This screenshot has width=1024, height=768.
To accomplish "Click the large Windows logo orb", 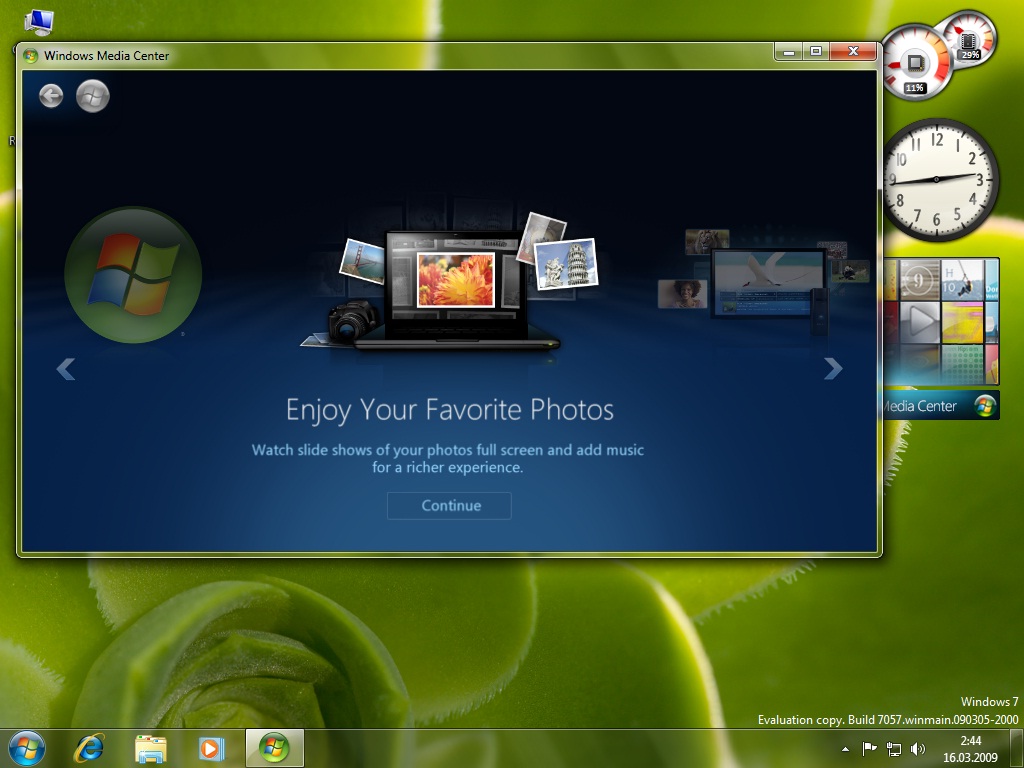I will pyautogui.click(x=133, y=275).
